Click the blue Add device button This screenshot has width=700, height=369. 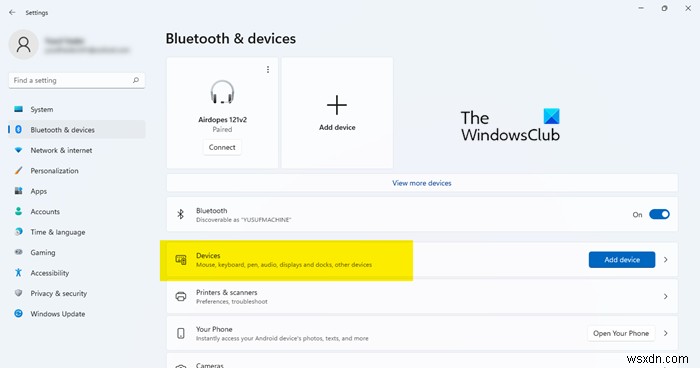tap(622, 260)
